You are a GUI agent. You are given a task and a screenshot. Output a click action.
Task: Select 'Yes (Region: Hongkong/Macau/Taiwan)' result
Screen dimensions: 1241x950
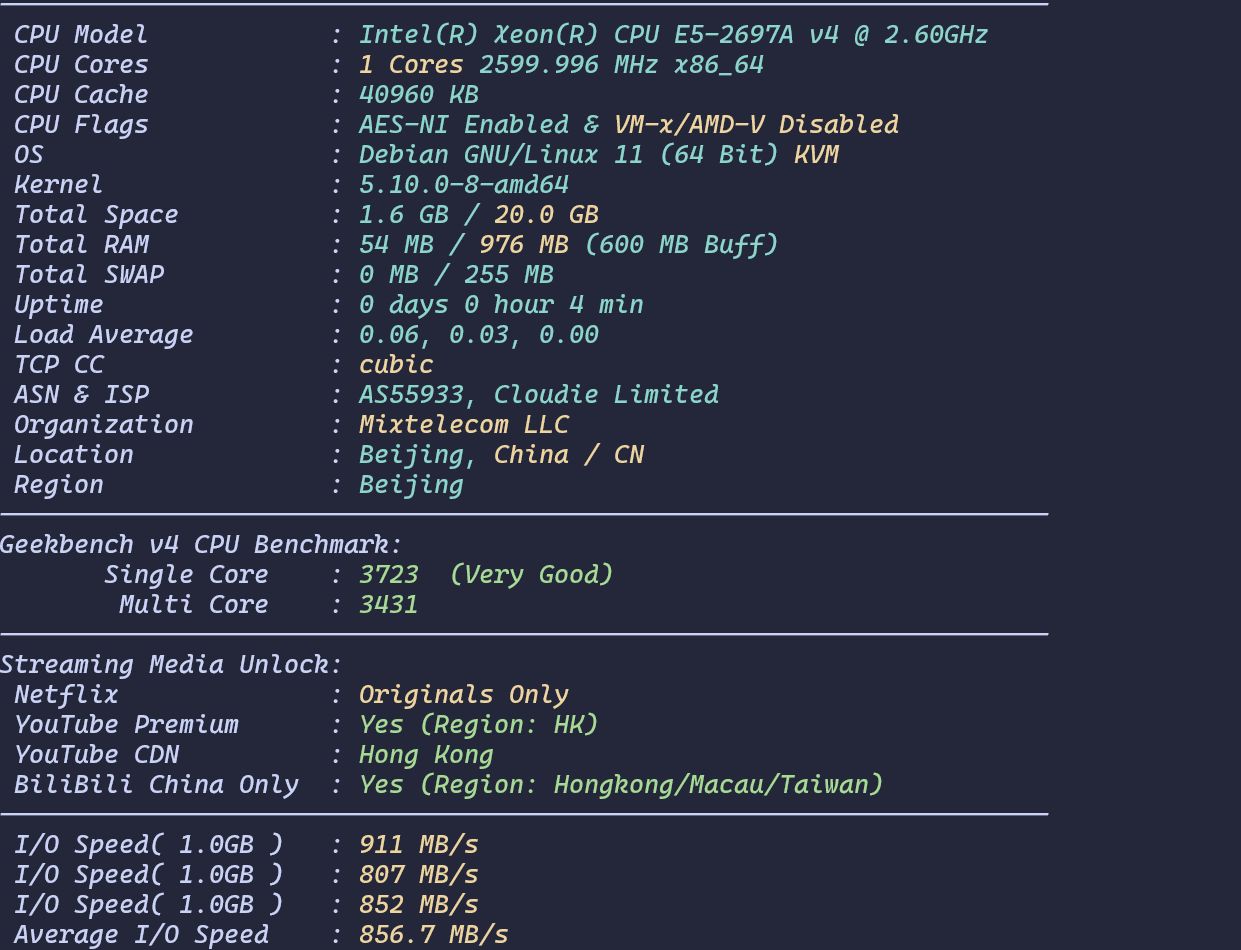[621, 785]
